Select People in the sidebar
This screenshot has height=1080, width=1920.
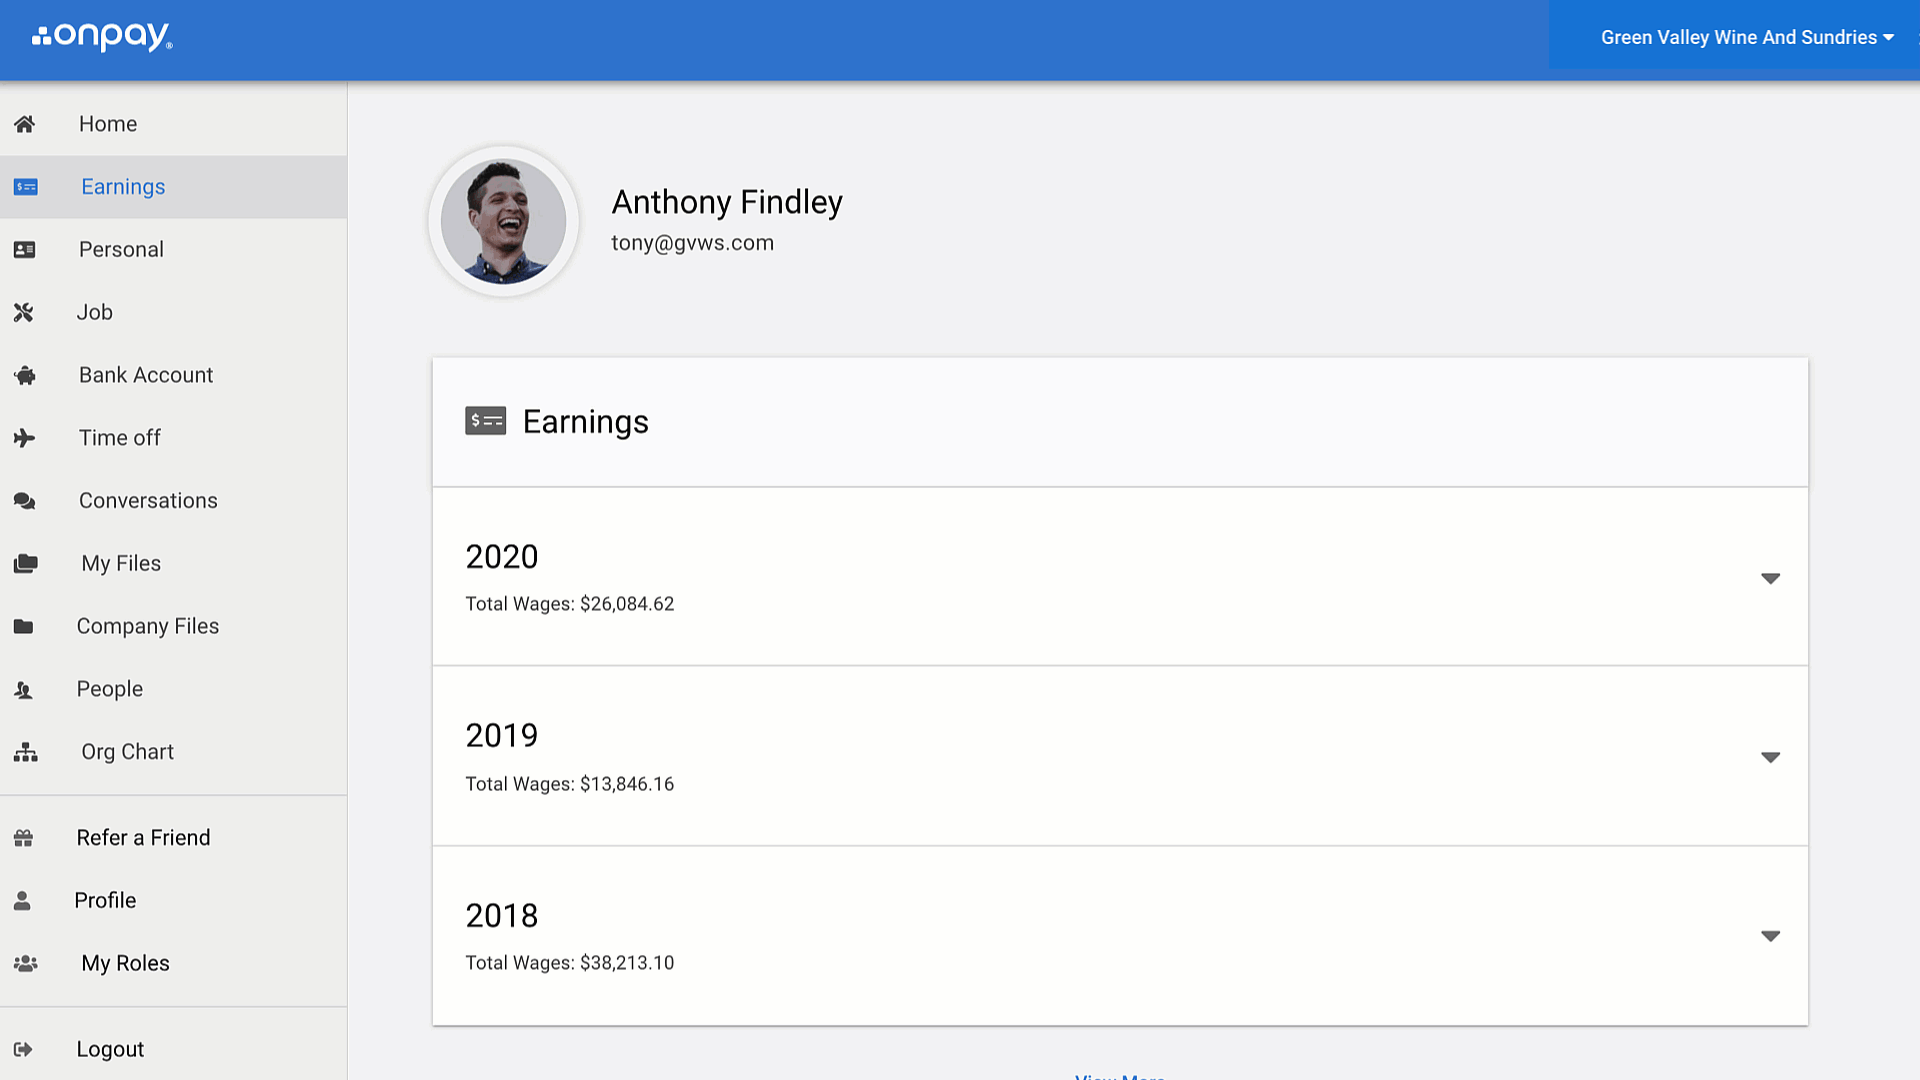click(109, 689)
